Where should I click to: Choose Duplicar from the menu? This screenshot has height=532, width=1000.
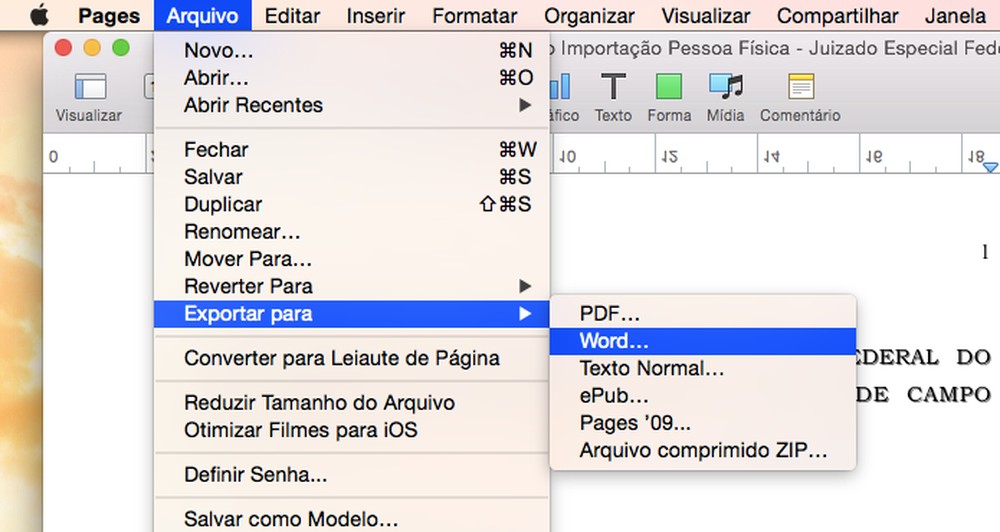(x=351, y=204)
